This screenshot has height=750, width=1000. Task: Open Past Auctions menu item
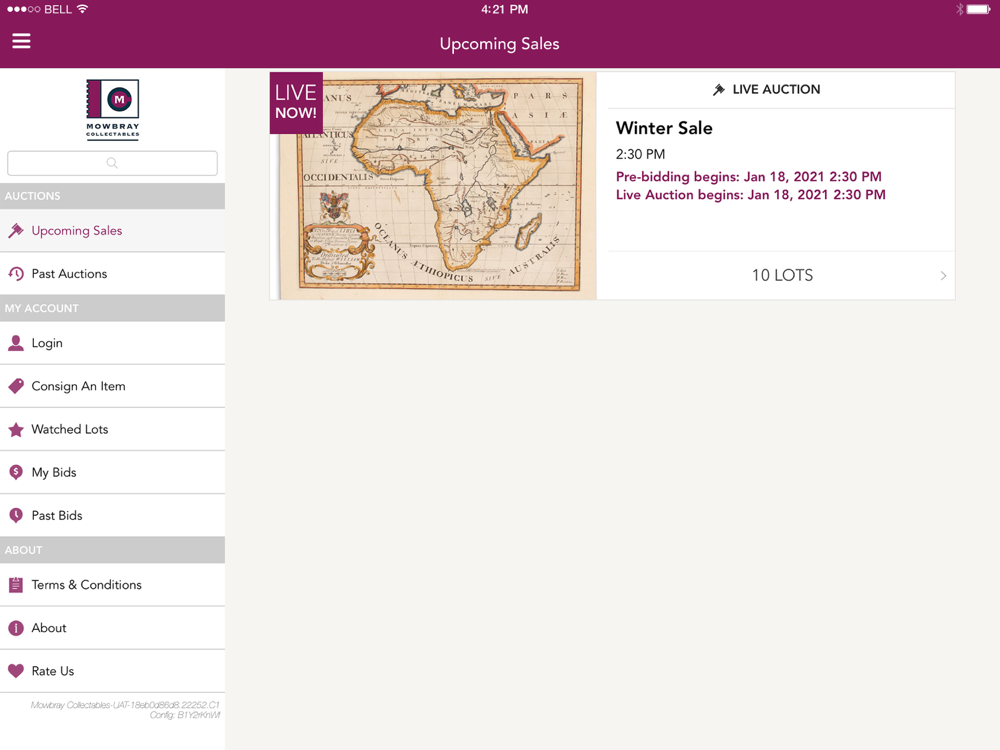click(112, 274)
